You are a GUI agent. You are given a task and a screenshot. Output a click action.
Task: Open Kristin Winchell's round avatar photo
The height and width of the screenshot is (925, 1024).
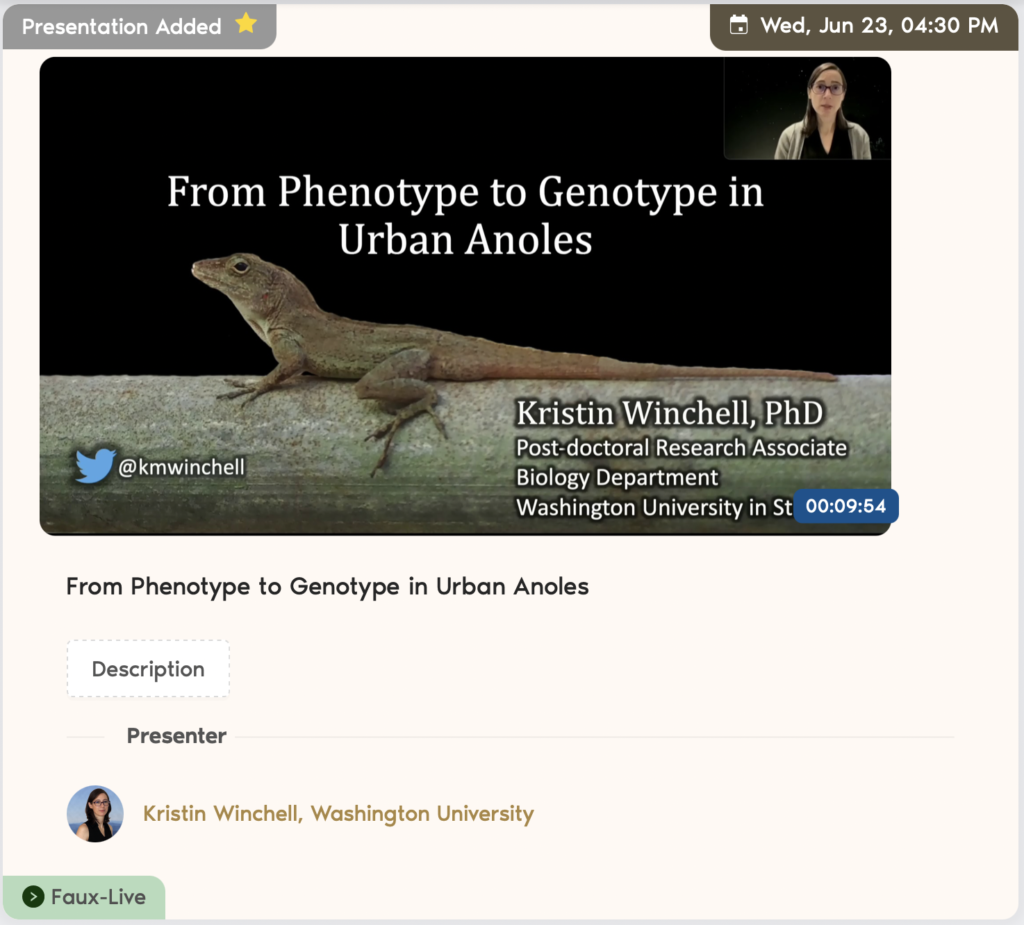pos(95,814)
